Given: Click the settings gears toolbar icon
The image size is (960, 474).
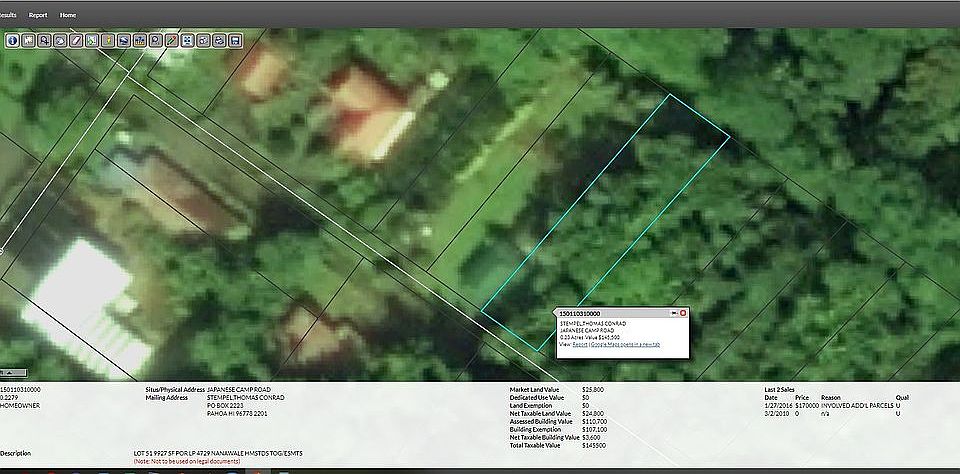Looking at the screenshot, I should [203, 41].
